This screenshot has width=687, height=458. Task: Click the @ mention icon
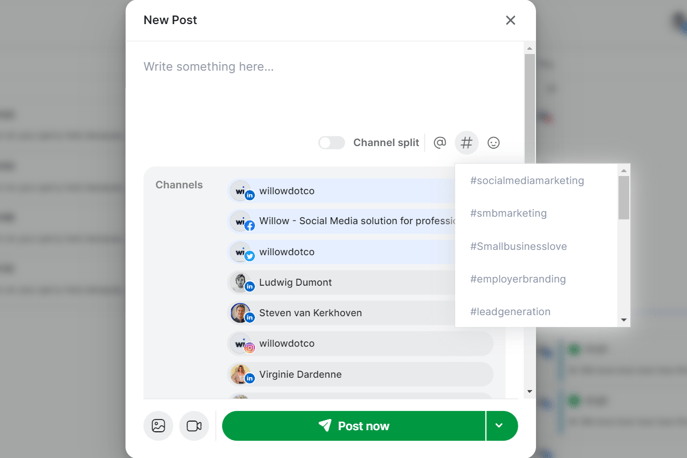(439, 142)
